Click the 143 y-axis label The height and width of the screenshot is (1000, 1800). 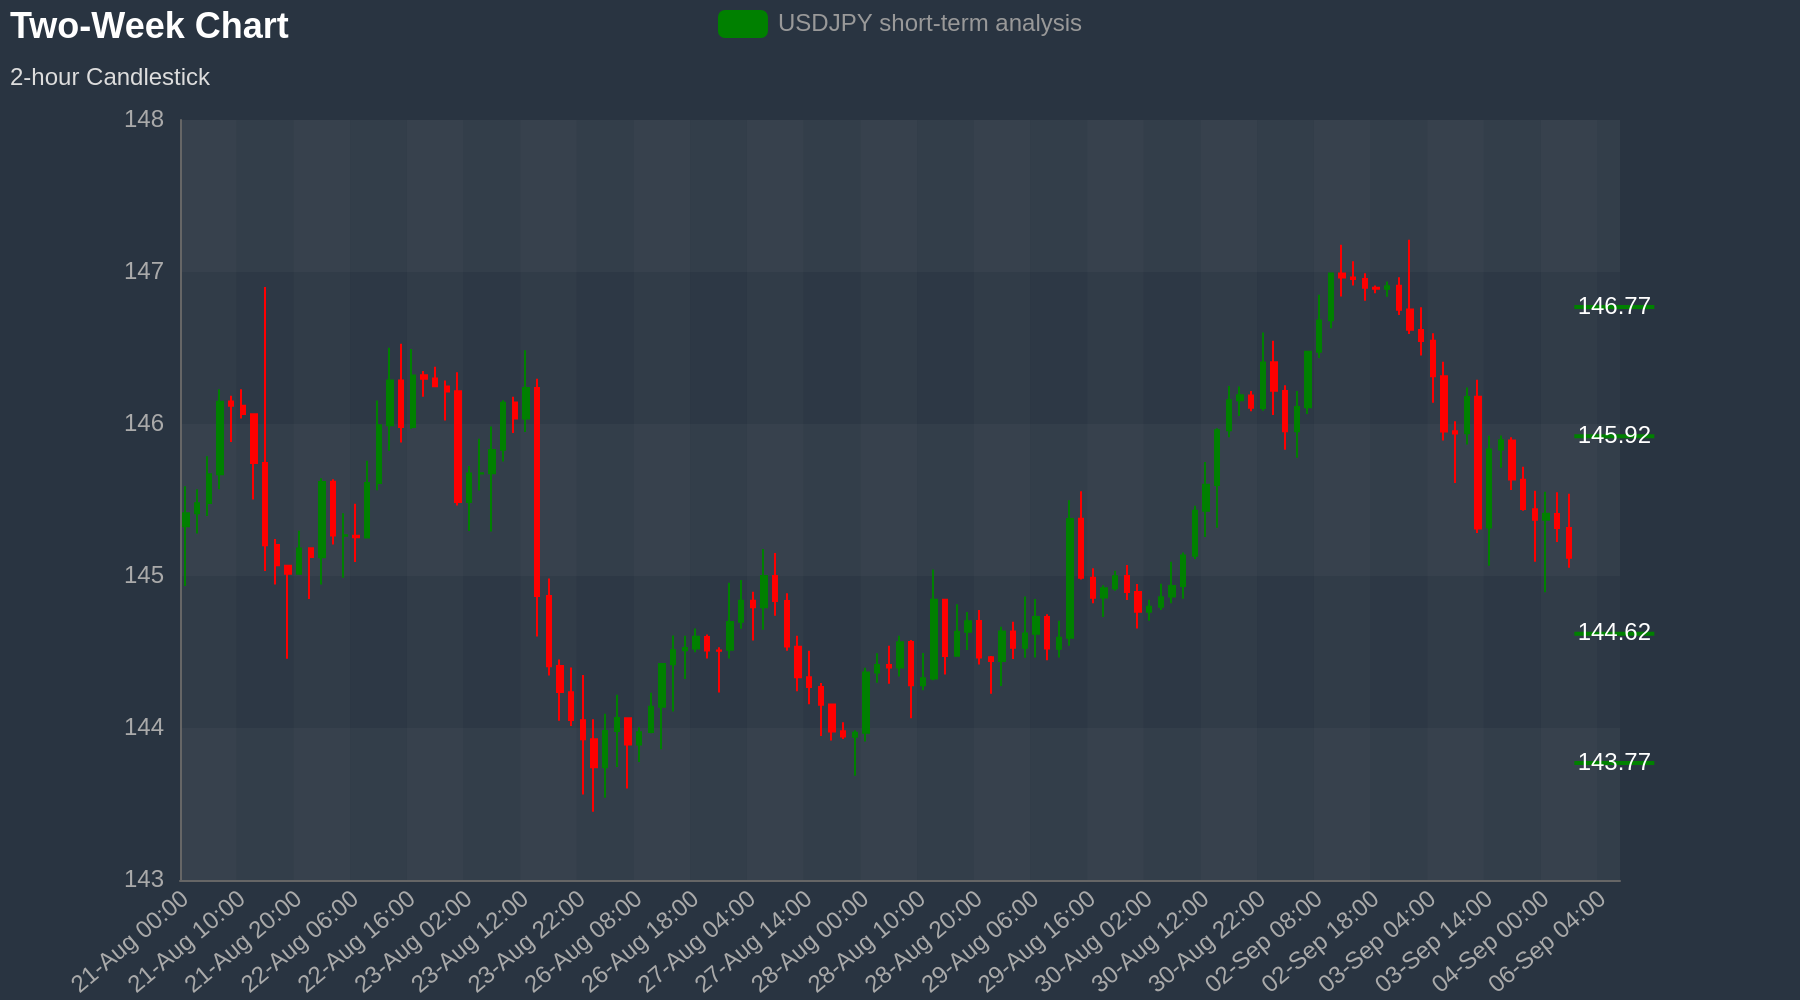pos(144,880)
